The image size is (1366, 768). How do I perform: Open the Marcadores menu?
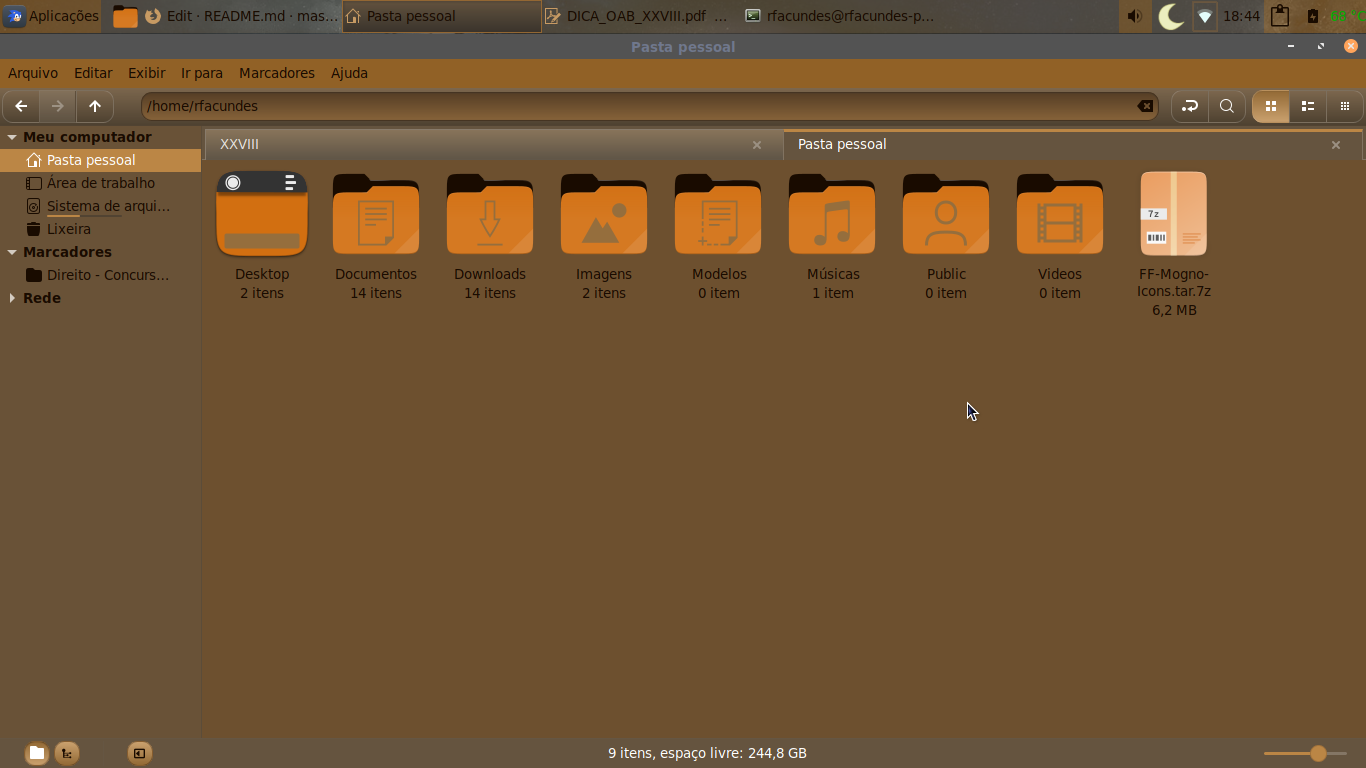(x=277, y=73)
